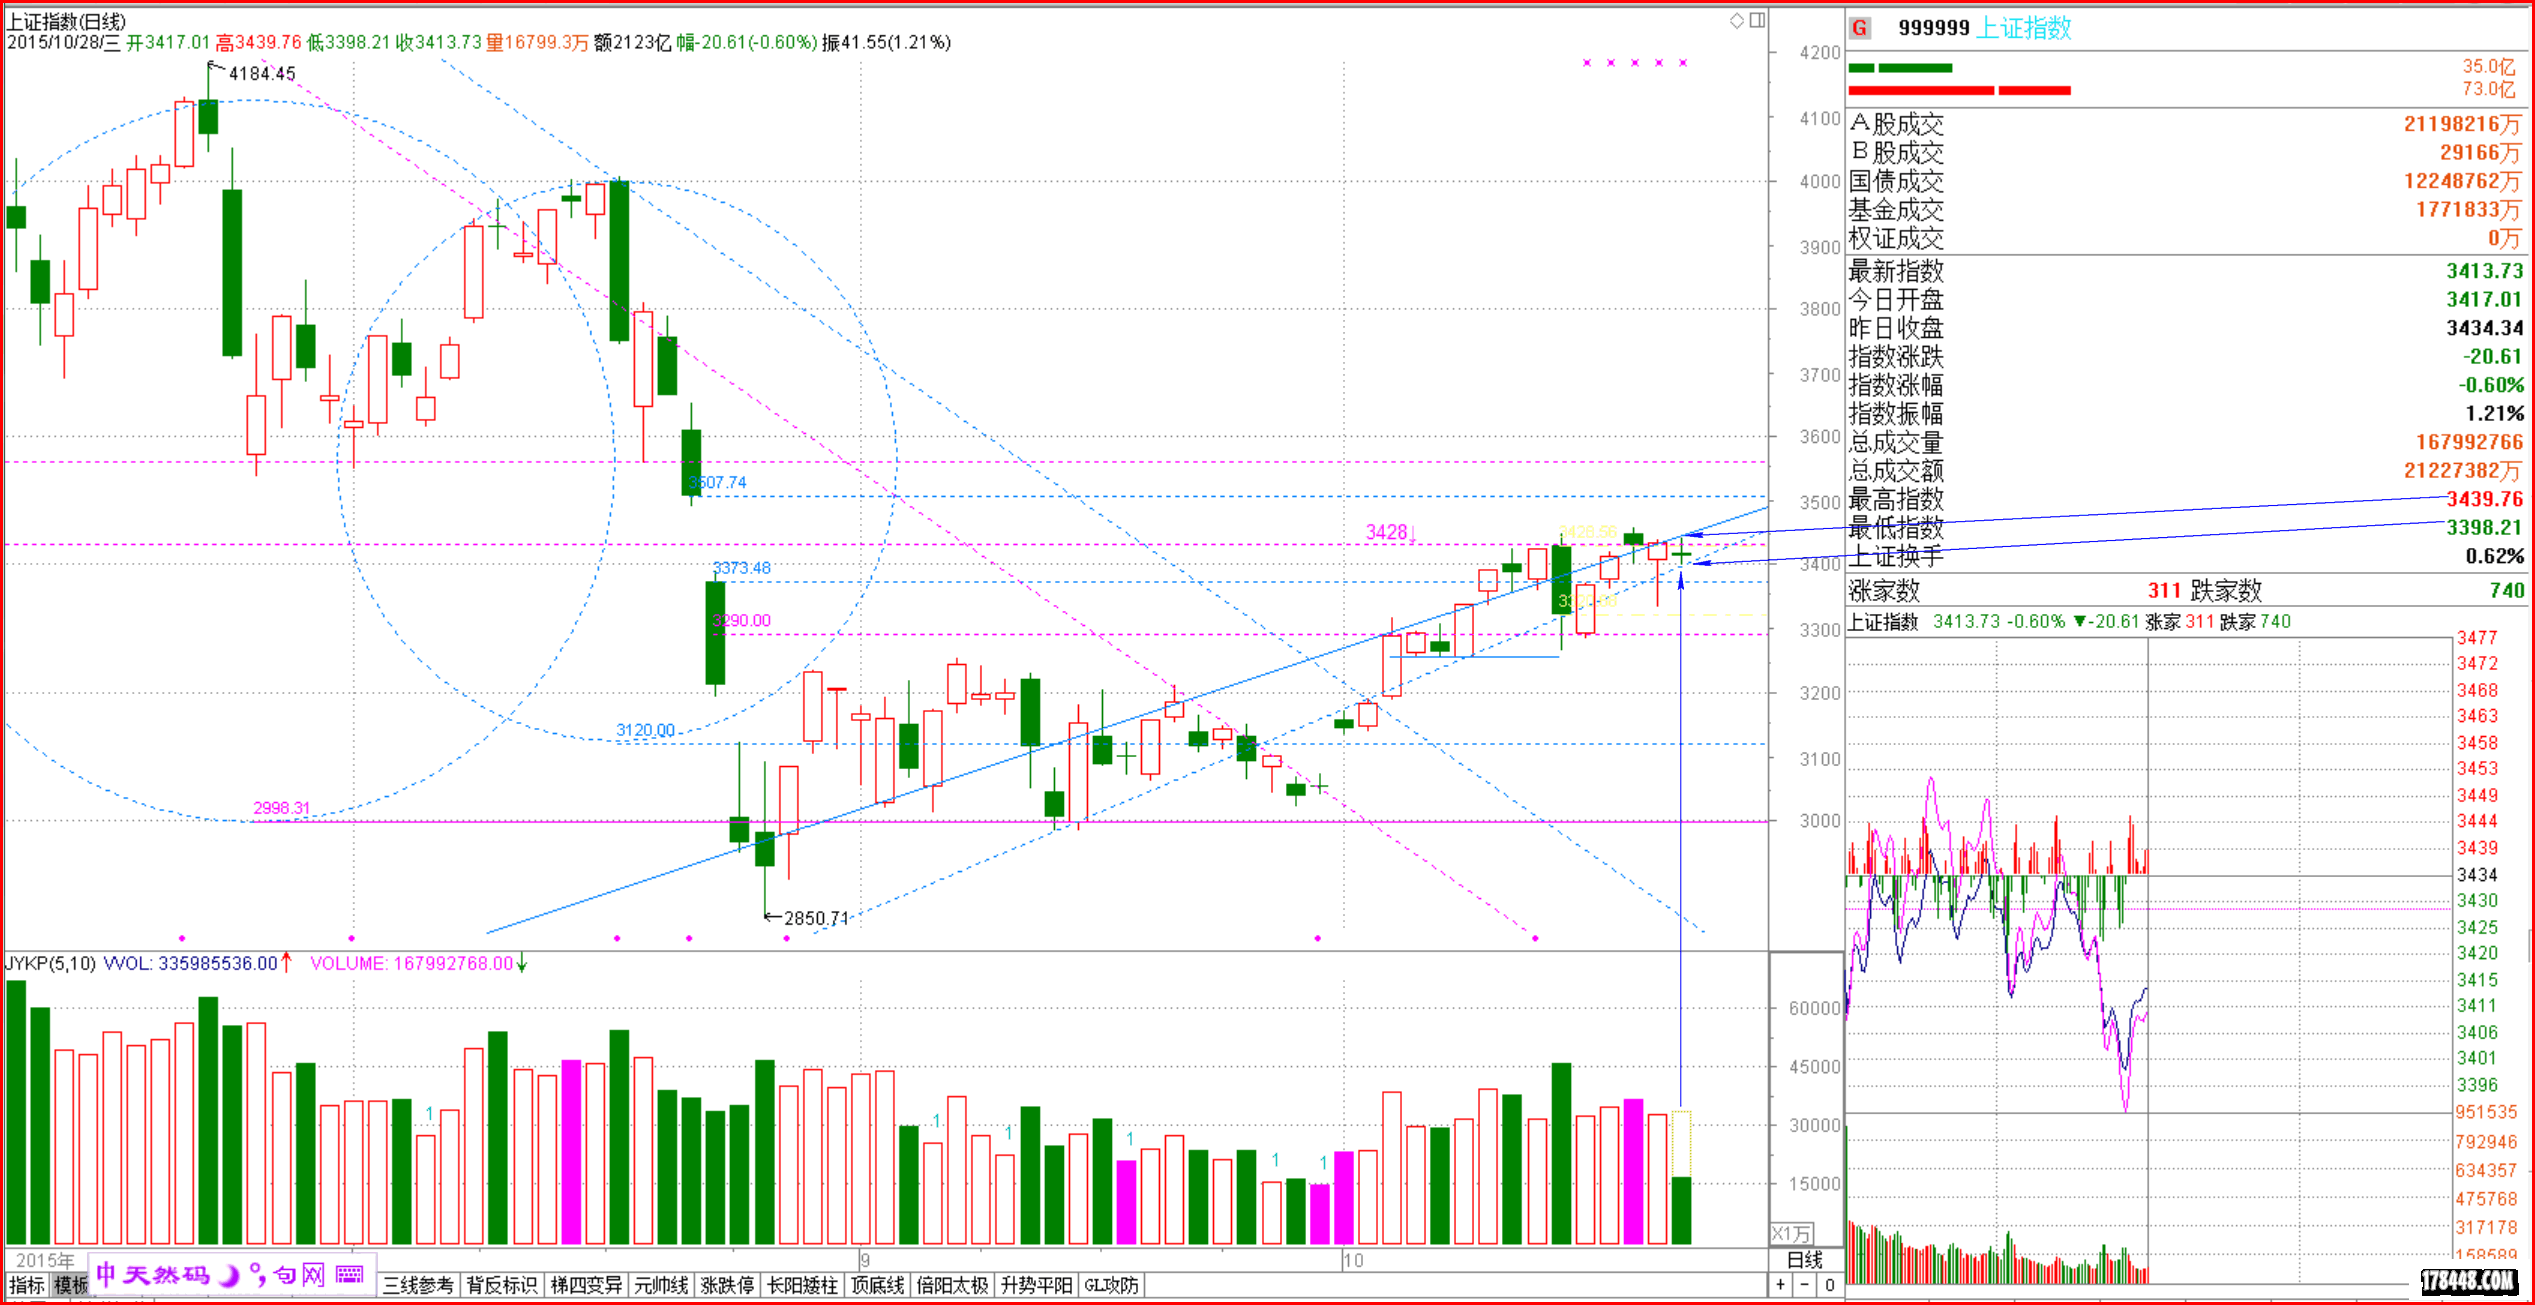Click the 35.0亿 green bar value
The width and height of the screenshot is (2535, 1305).
2489,67
